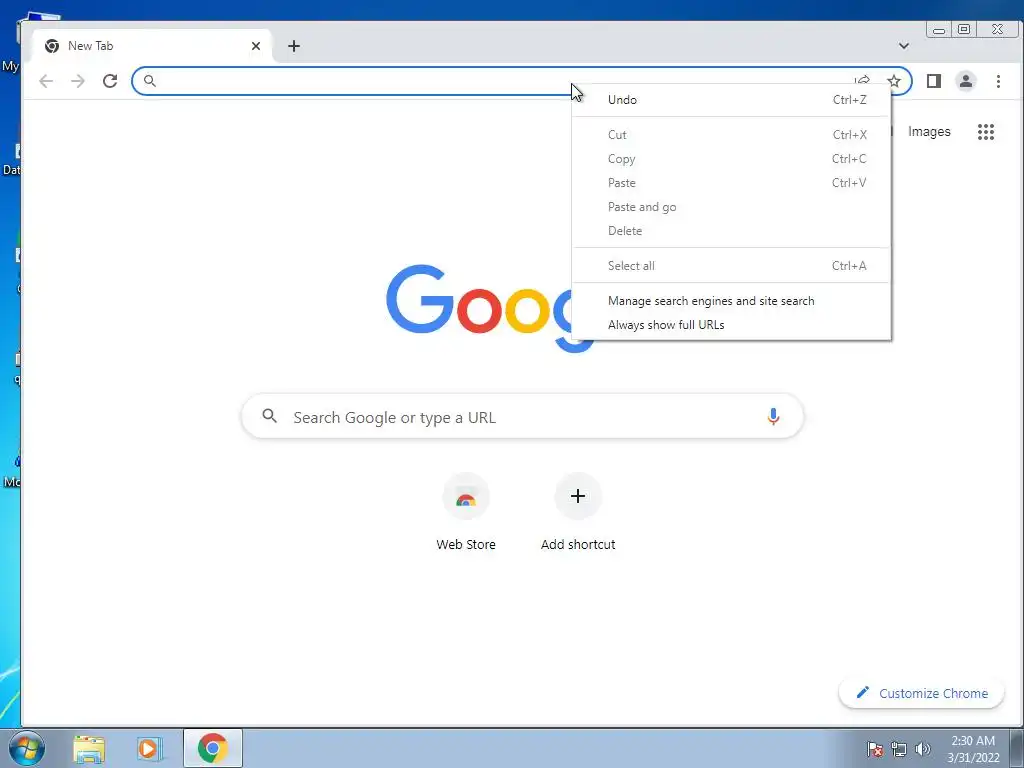This screenshot has width=1024, height=768.
Task: Reload the page with the refresh icon
Action: click(110, 81)
